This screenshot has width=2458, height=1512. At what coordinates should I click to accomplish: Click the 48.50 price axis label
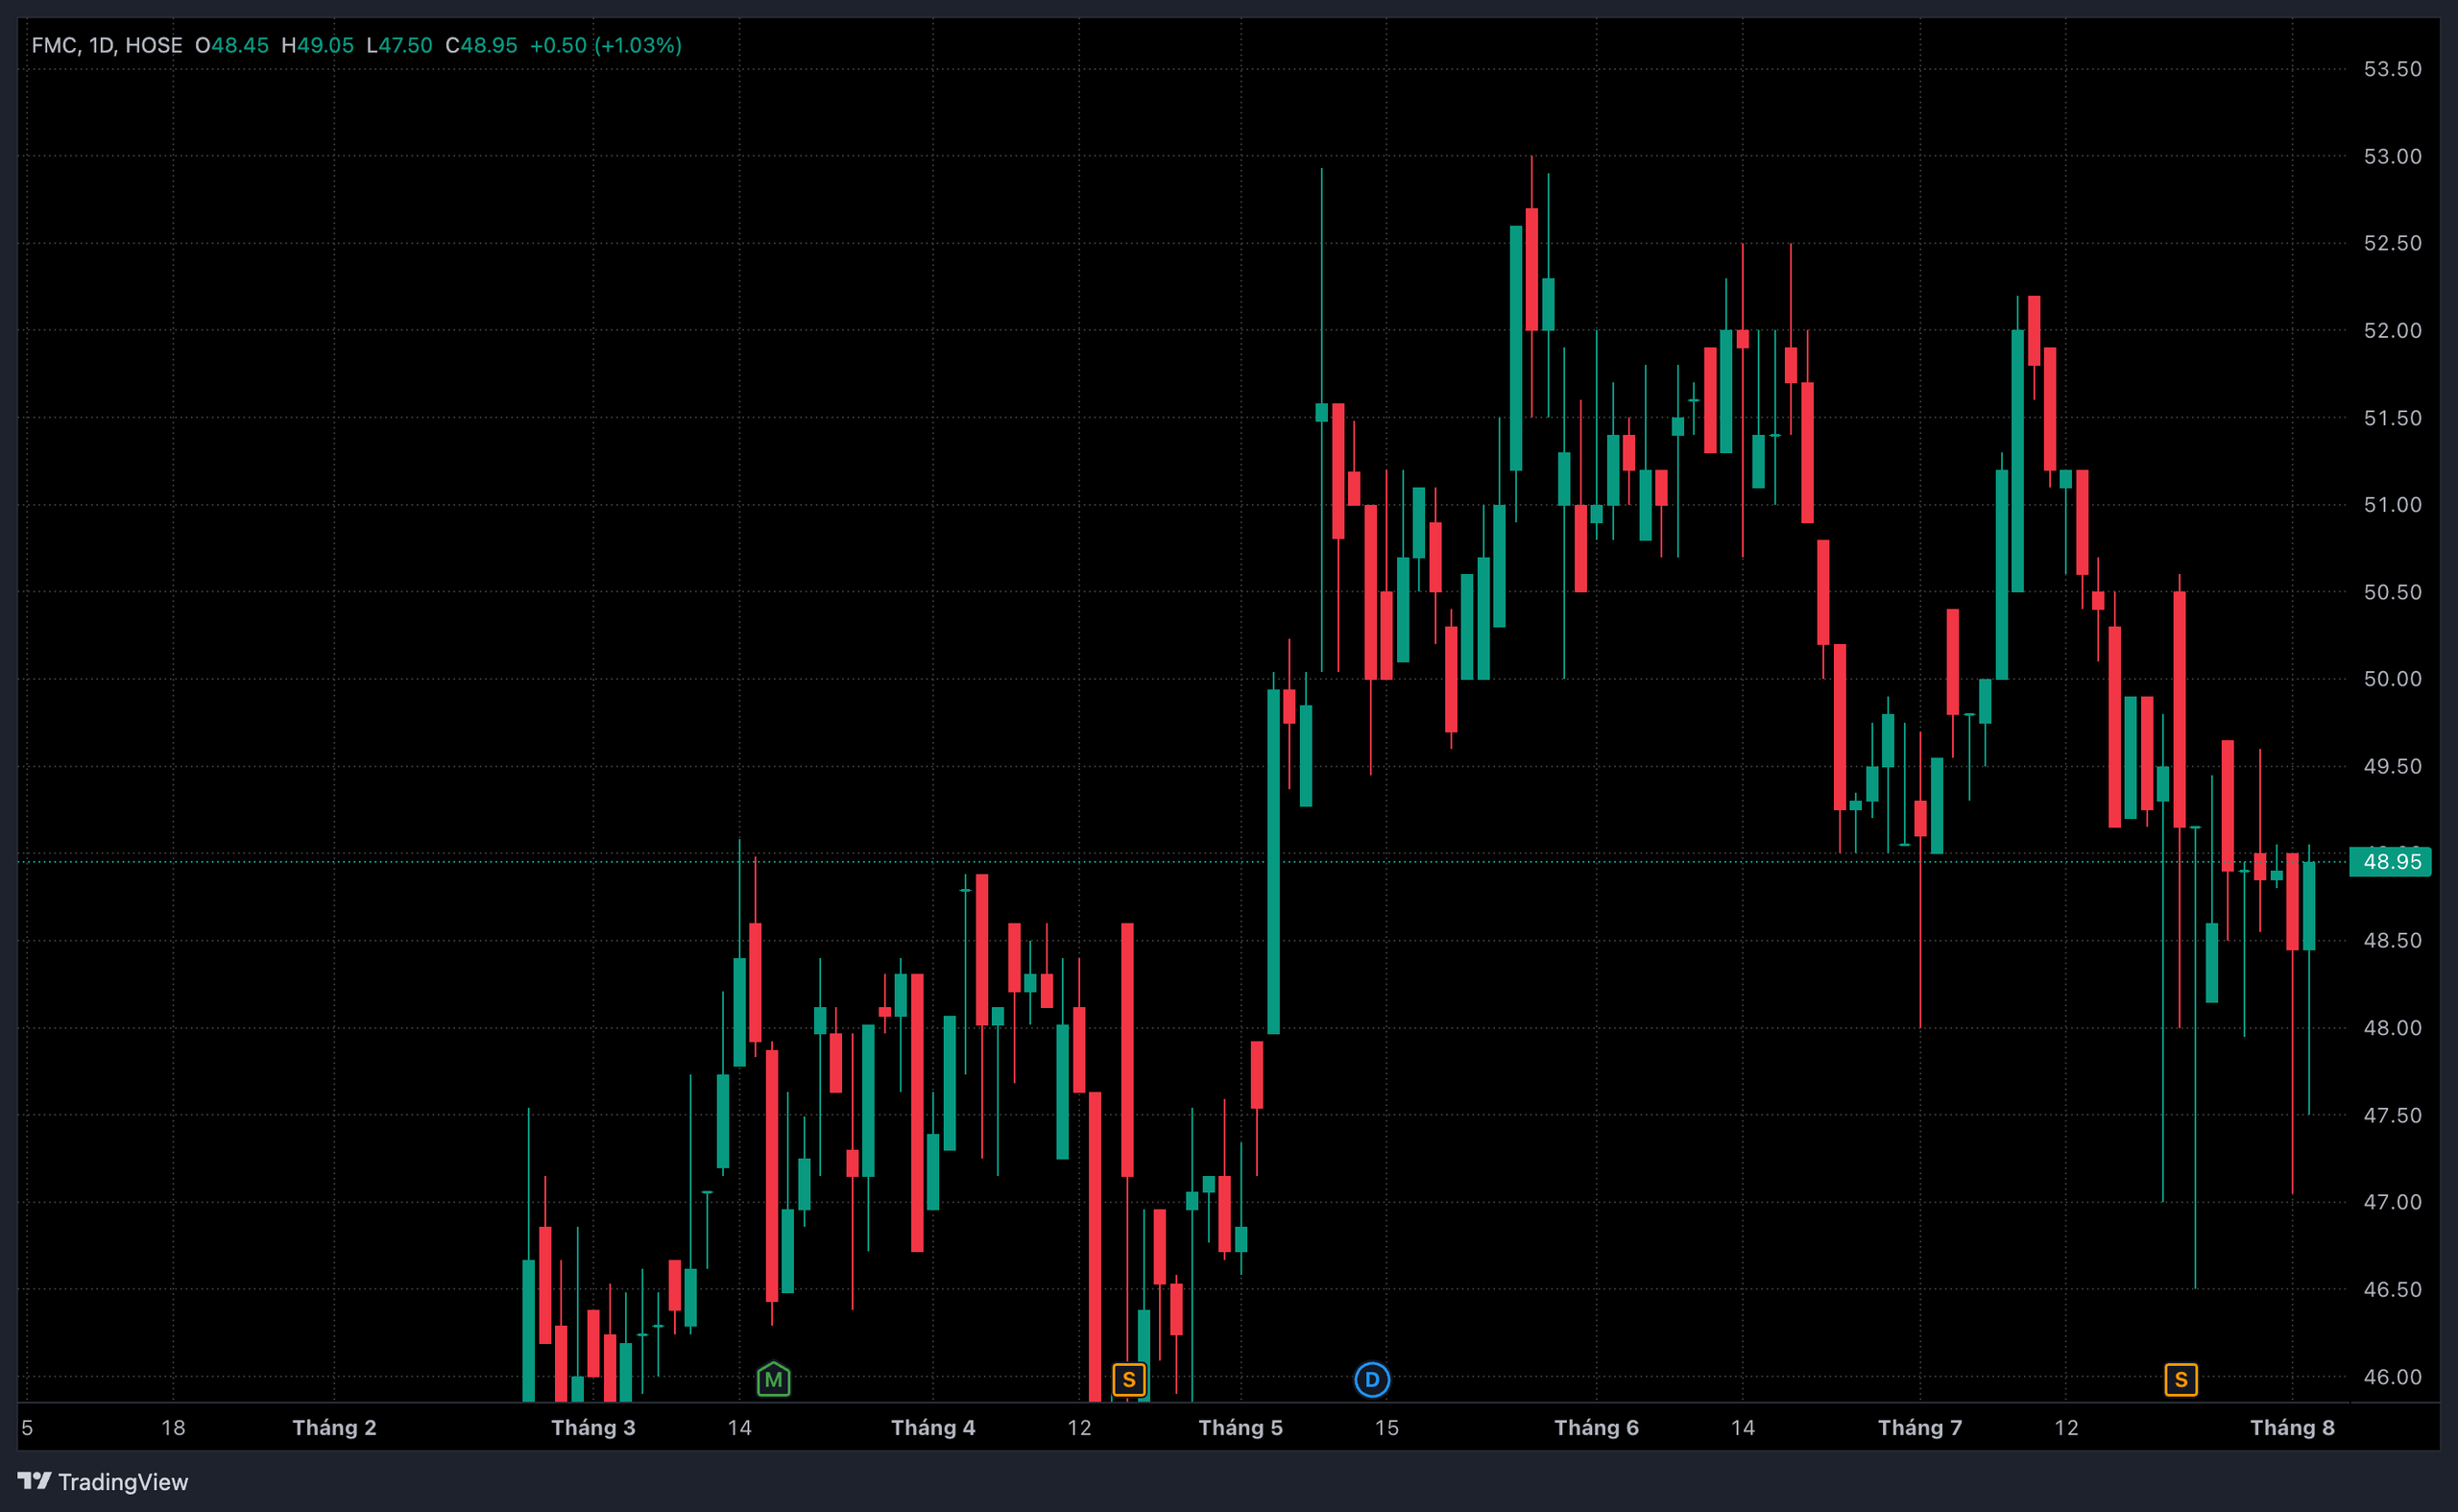[2392, 940]
